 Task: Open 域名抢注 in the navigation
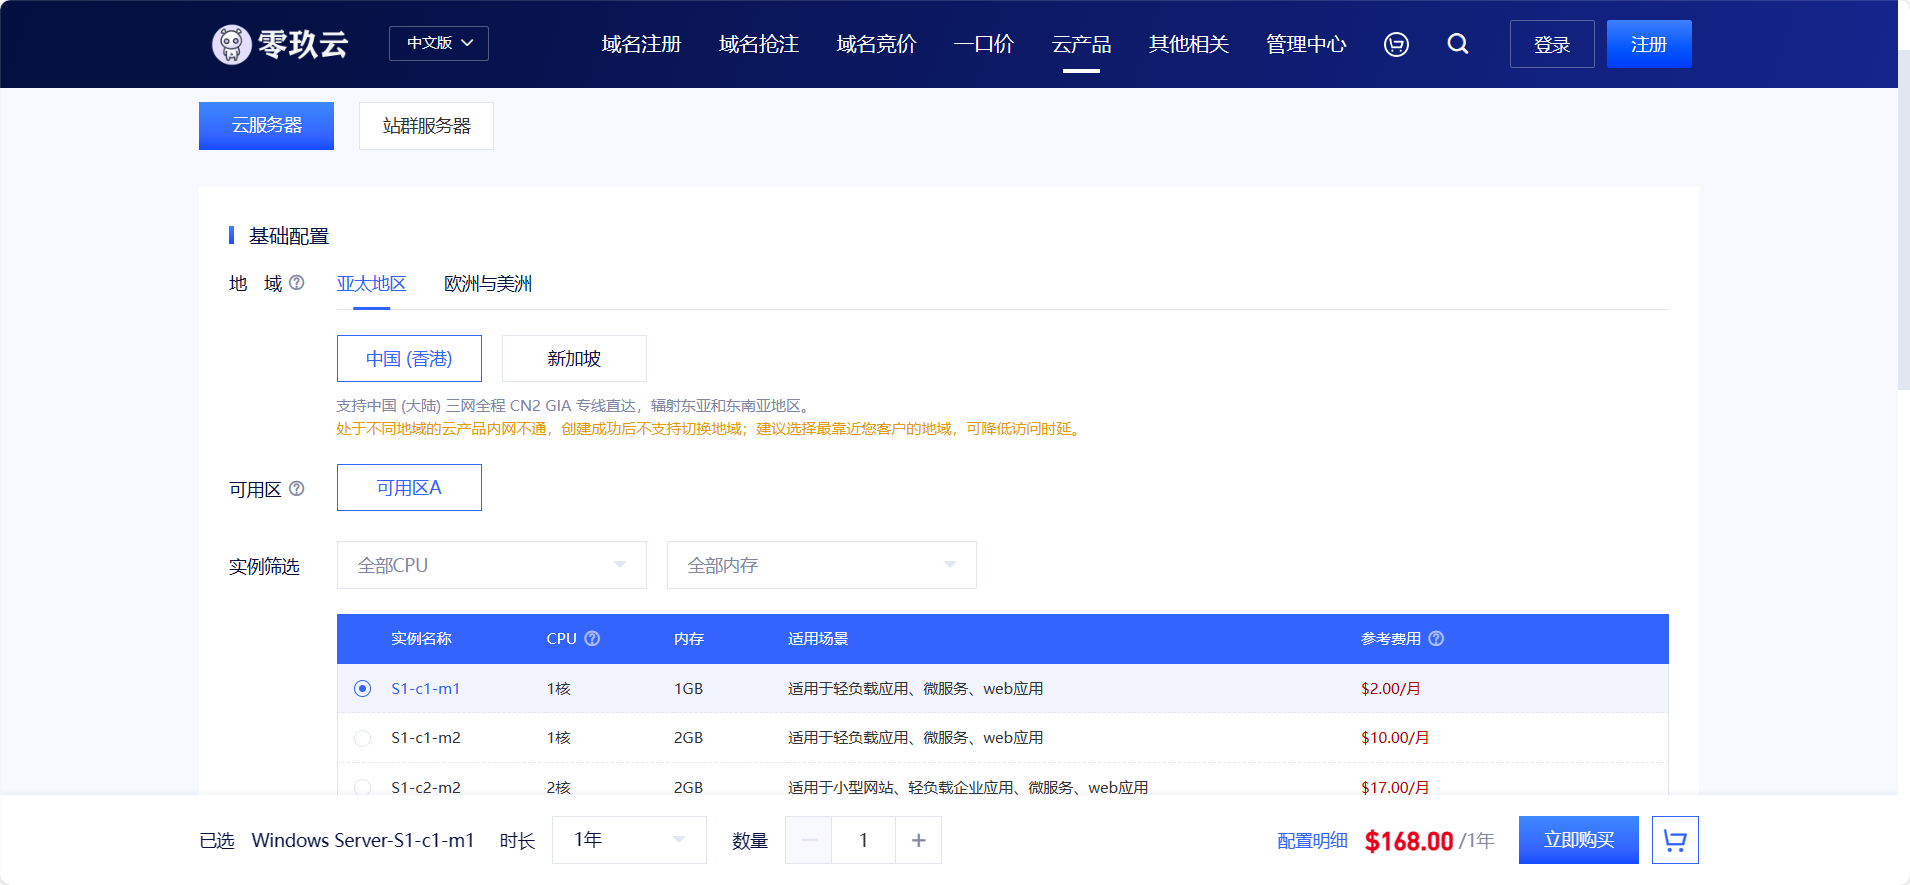tap(759, 44)
